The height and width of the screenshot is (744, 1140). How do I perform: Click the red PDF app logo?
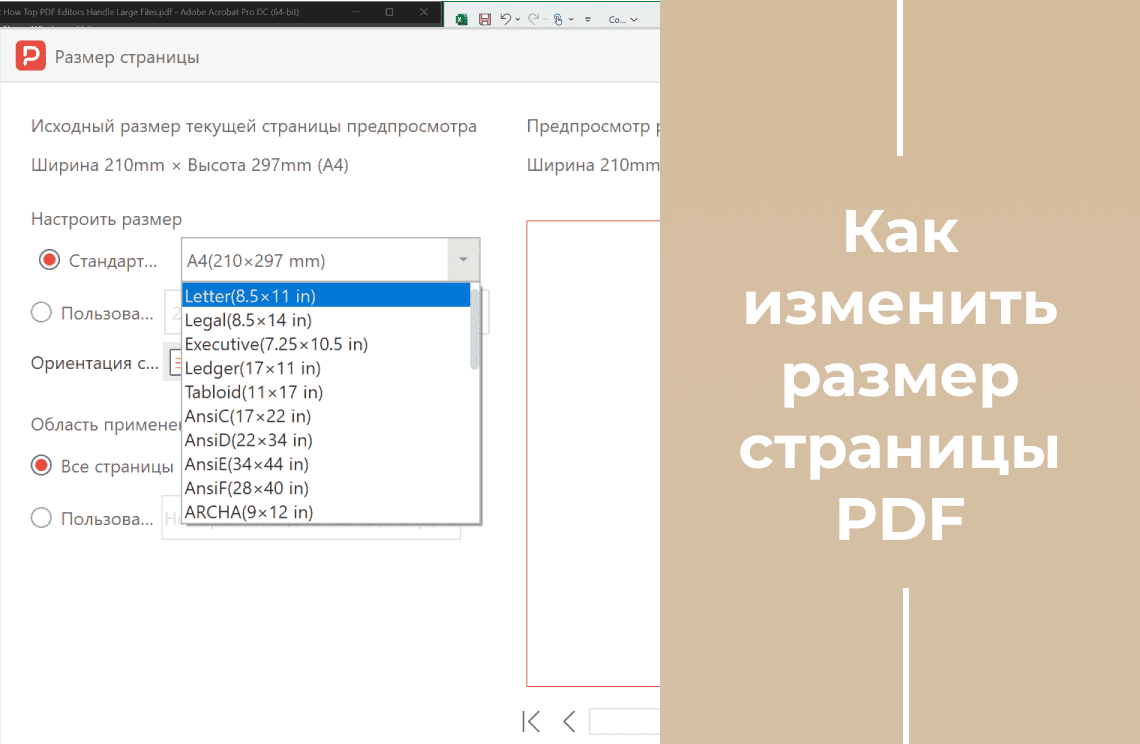pos(31,57)
